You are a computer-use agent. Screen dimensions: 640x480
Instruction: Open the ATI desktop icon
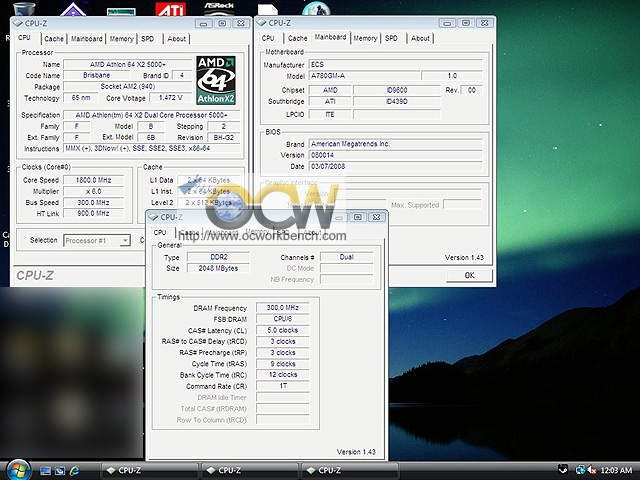click(171, 9)
